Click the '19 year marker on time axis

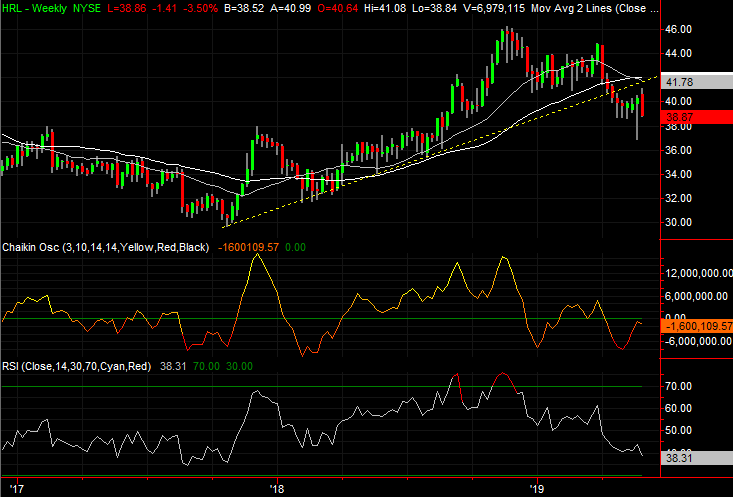[538, 489]
